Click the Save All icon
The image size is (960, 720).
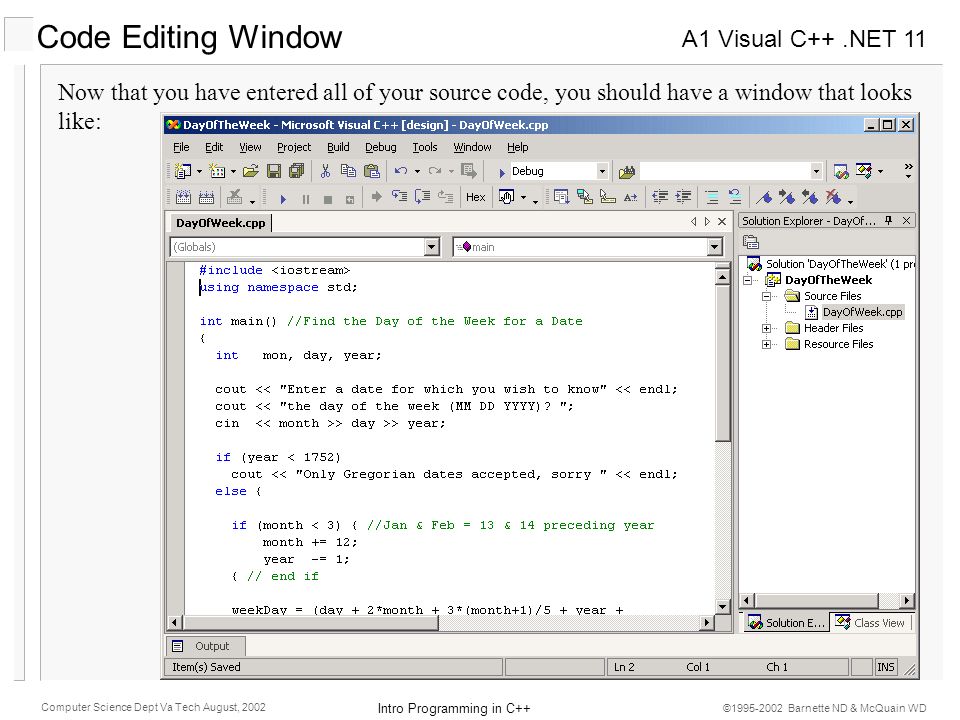point(296,171)
